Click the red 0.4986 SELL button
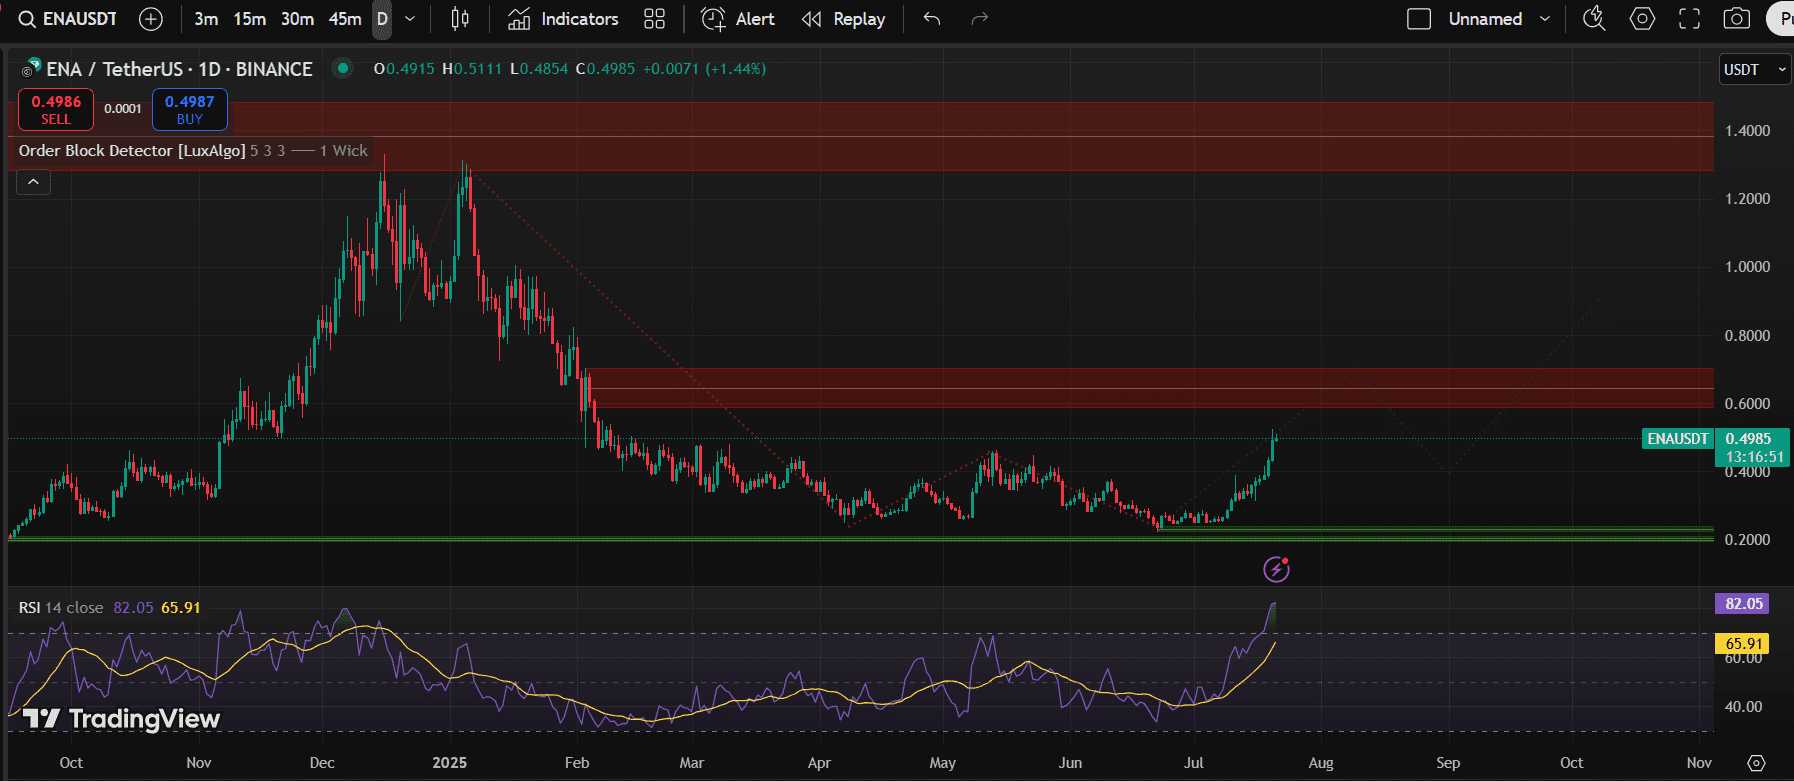 tap(56, 110)
